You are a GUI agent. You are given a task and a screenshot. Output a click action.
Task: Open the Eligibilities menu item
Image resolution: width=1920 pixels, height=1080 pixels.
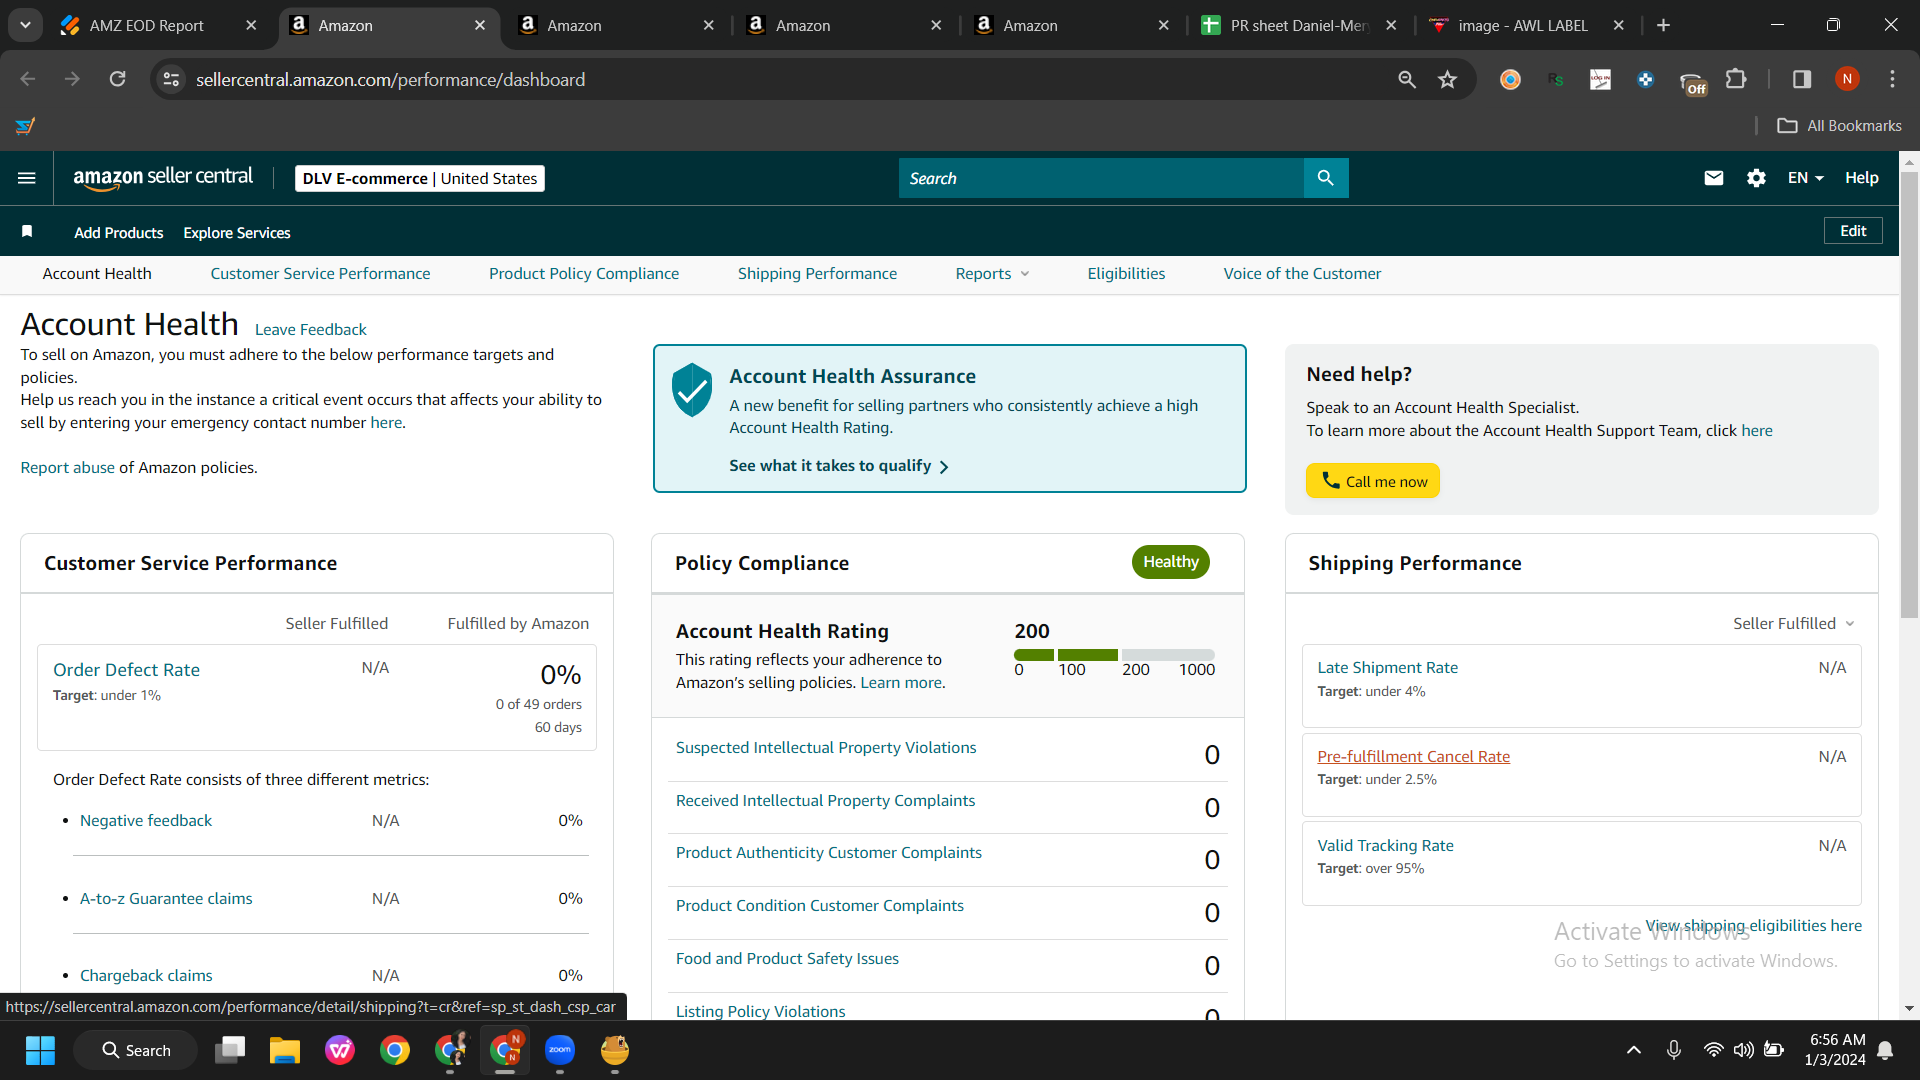coord(1126,274)
